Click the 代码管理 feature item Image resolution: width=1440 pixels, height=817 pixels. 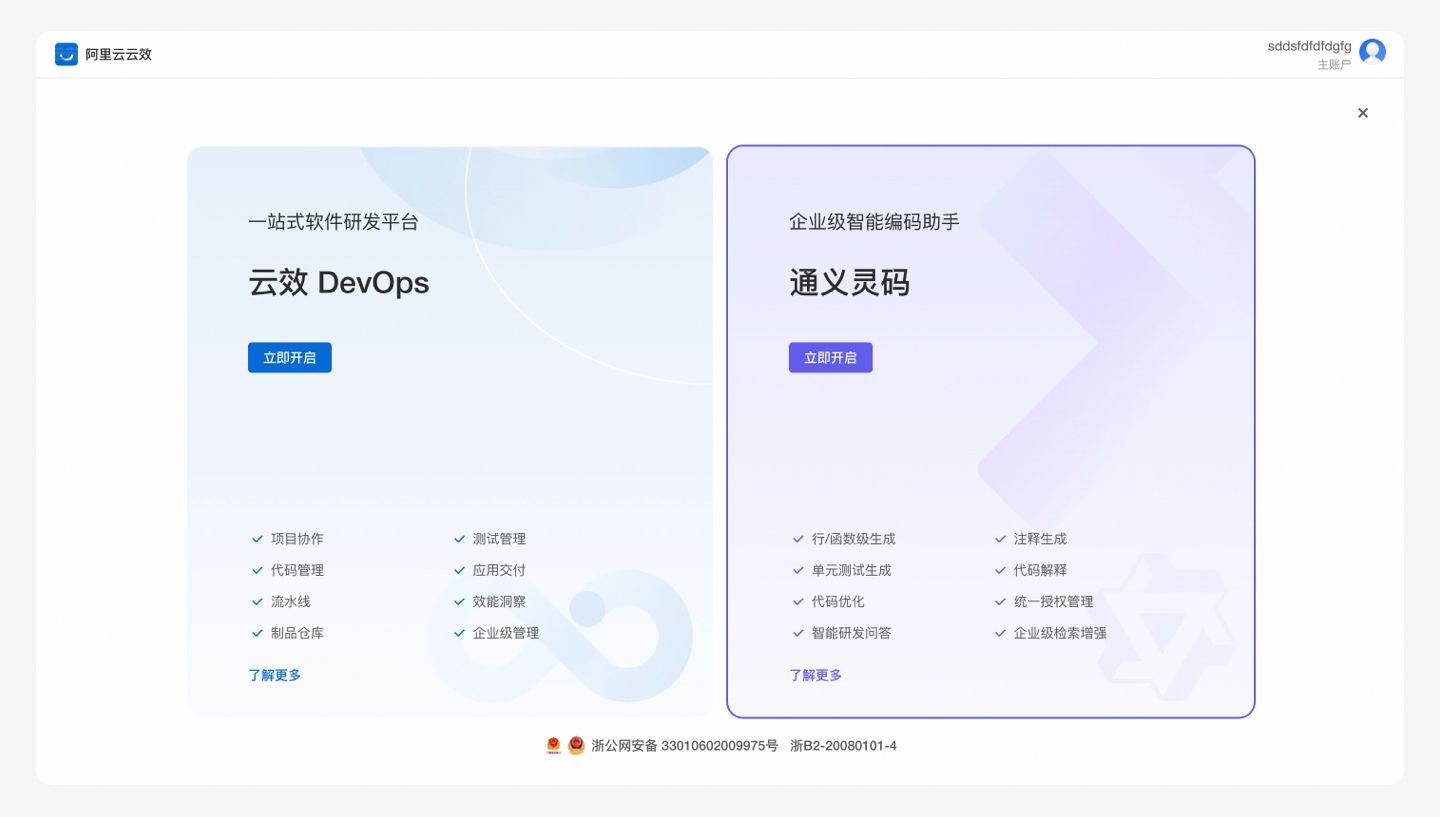point(297,570)
